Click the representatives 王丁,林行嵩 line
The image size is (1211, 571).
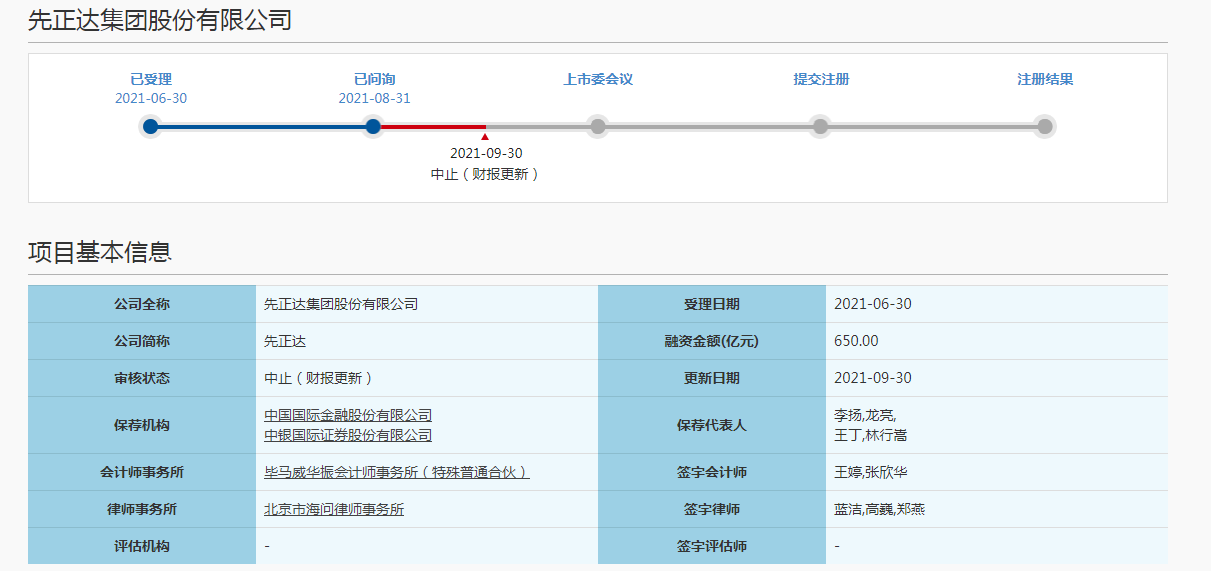coord(871,435)
